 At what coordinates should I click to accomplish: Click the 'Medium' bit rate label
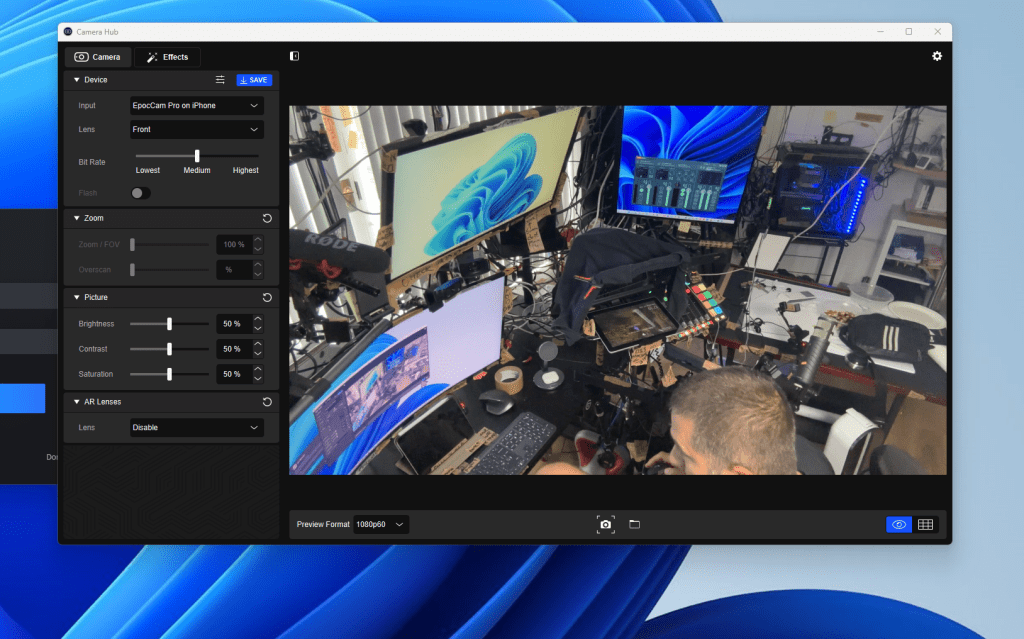coord(197,170)
